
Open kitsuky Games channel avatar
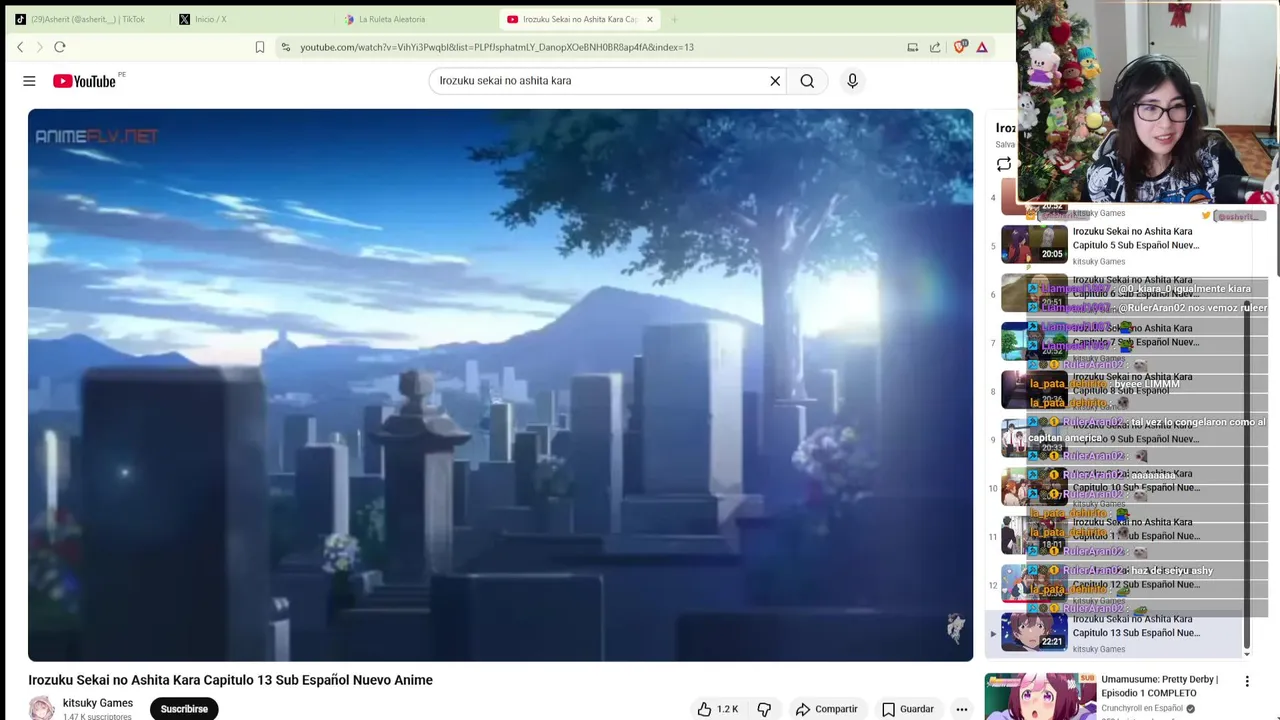pos(41,708)
